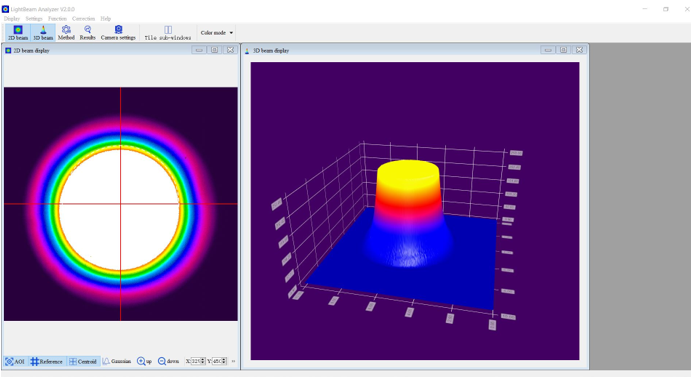This screenshot has height=377, width=692.
Task: Click the zoom up magnifier
Action: [144, 361]
